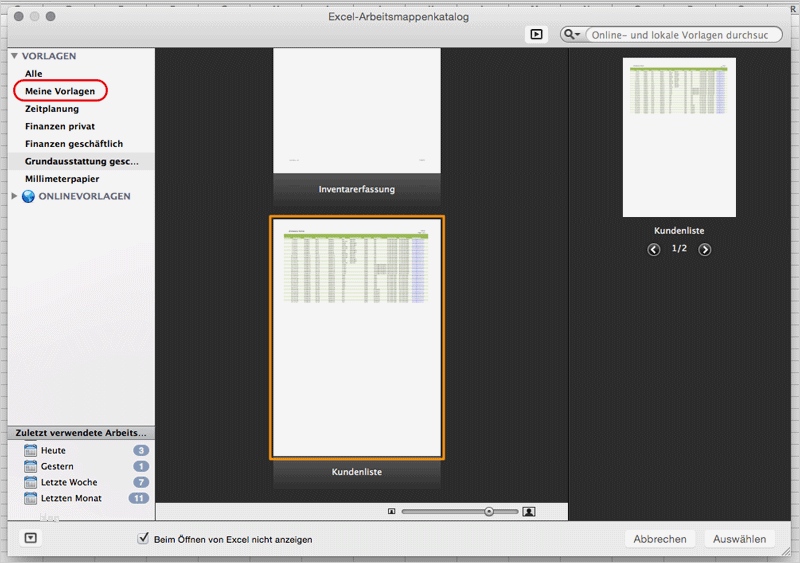800x563 pixels.
Task: Select the Kundenliste template thumbnail
Action: (357, 338)
